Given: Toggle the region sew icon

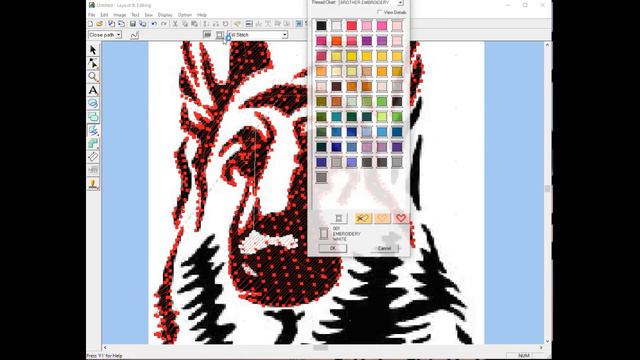Looking at the screenshot, I should (x=220, y=35).
